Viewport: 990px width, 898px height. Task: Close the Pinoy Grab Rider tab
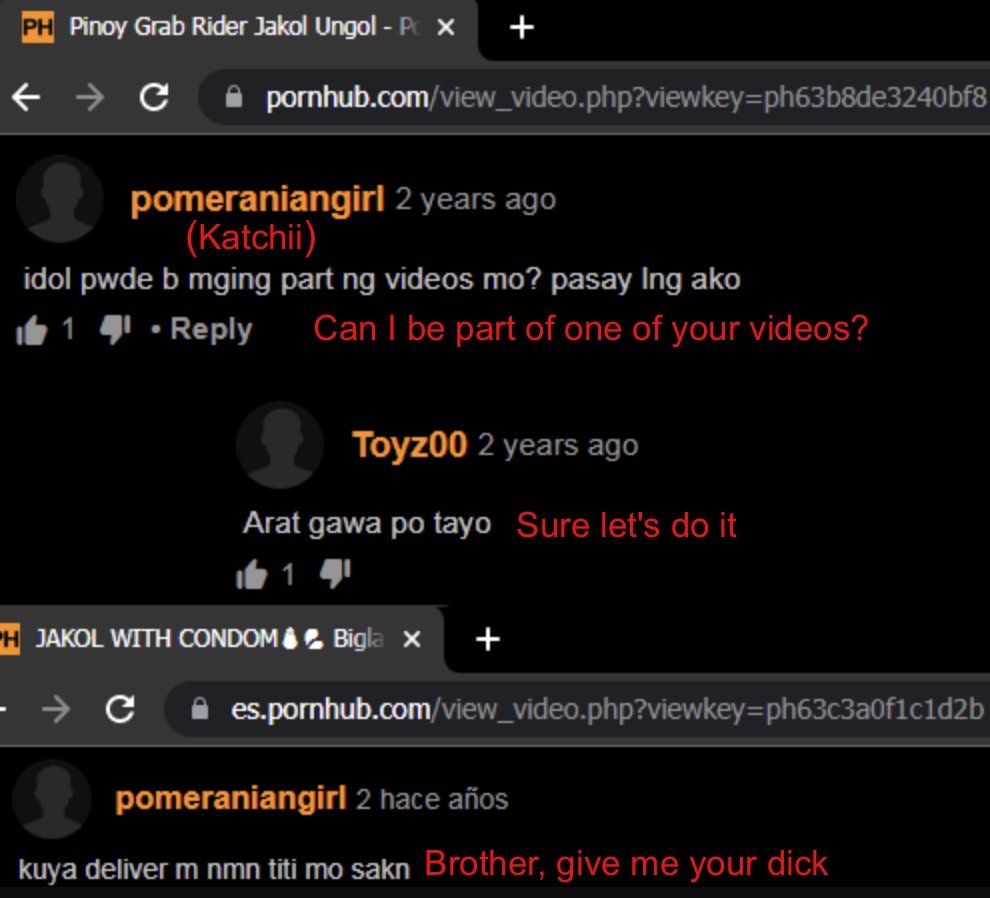point(446,27)
